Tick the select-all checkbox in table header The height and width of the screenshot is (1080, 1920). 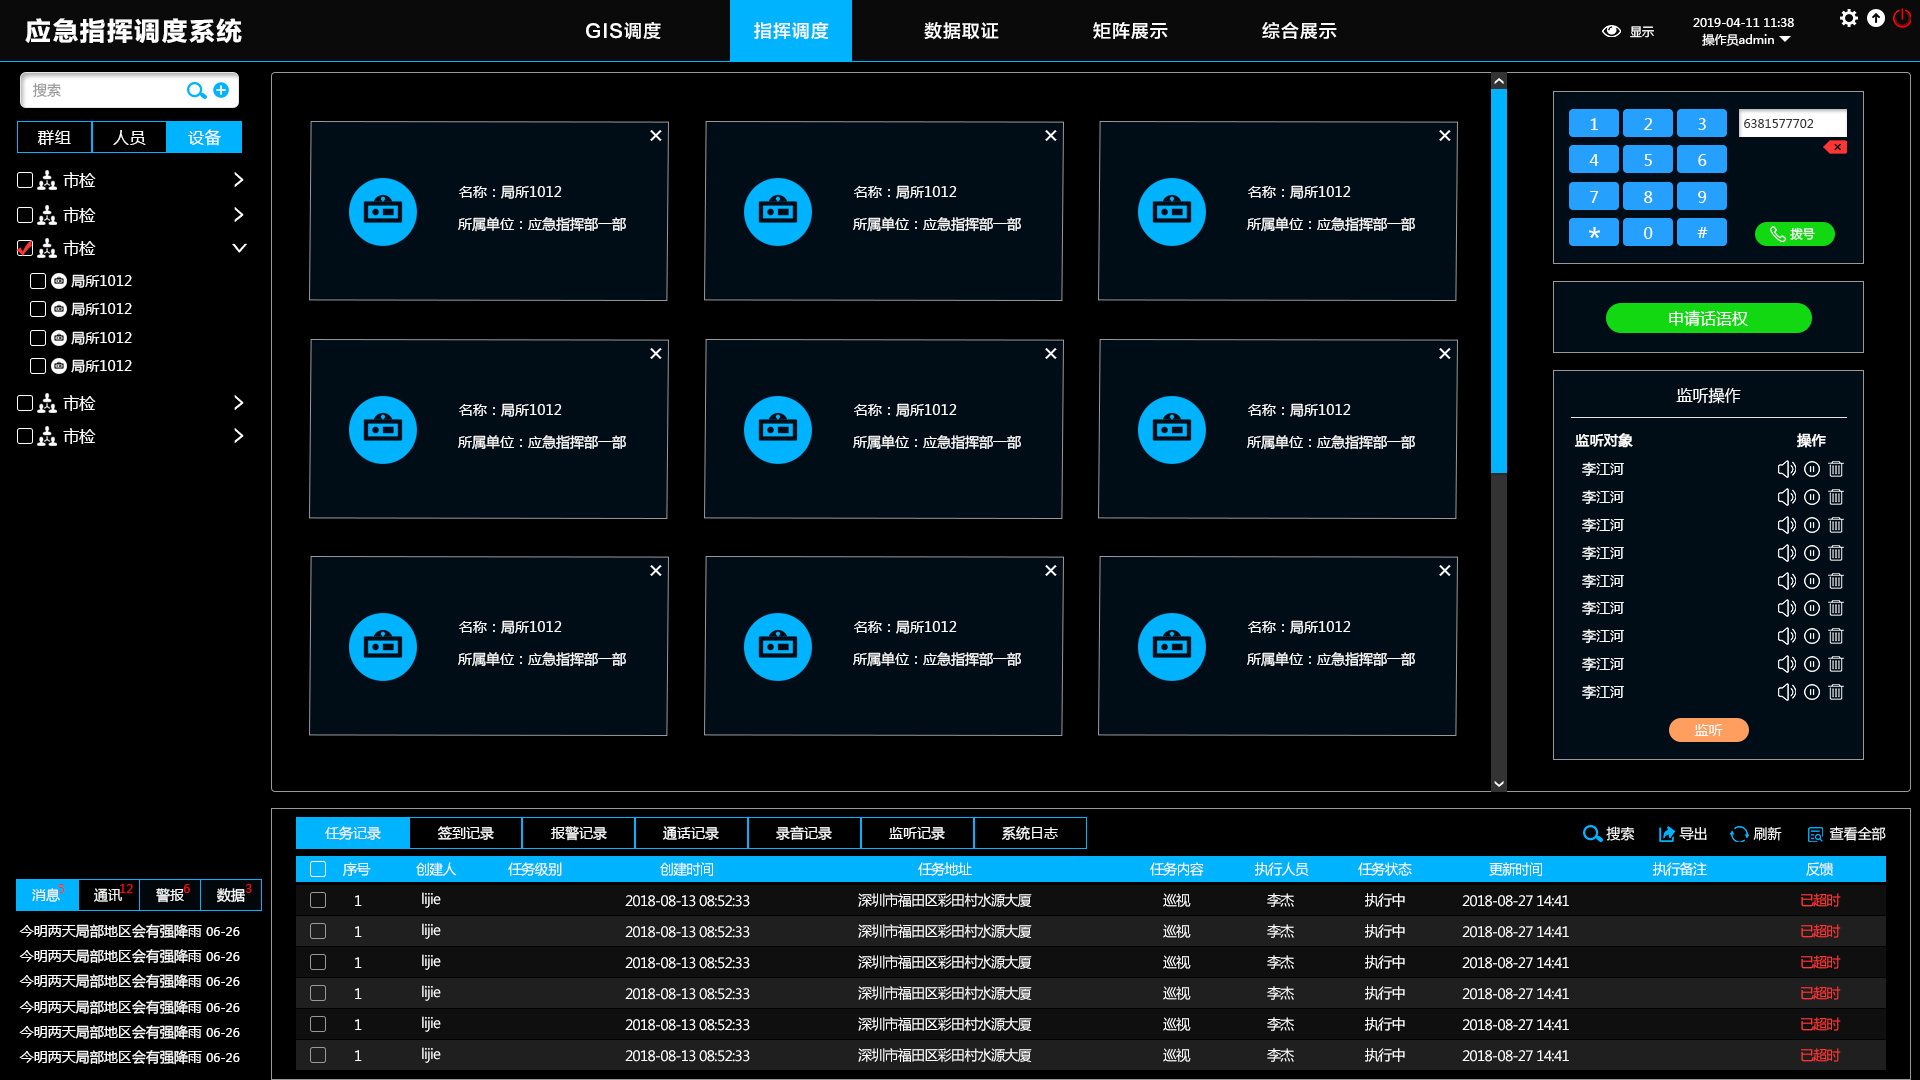click(x=318, y=869)
